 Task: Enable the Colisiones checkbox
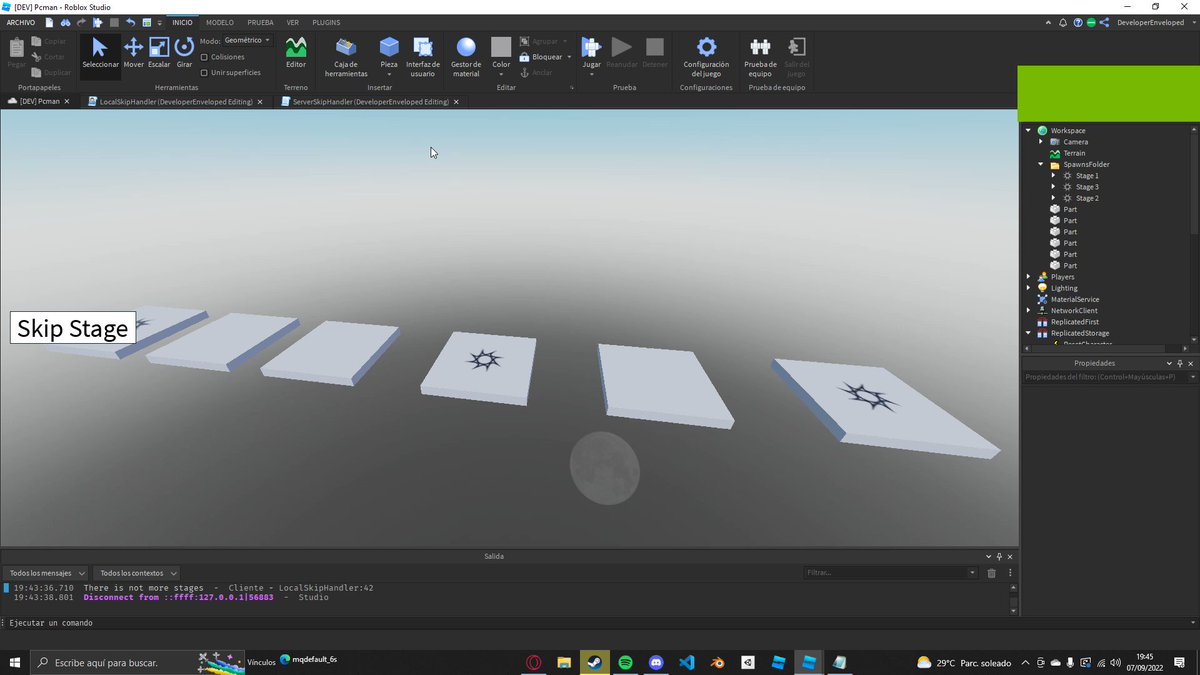tap(205, 57)
